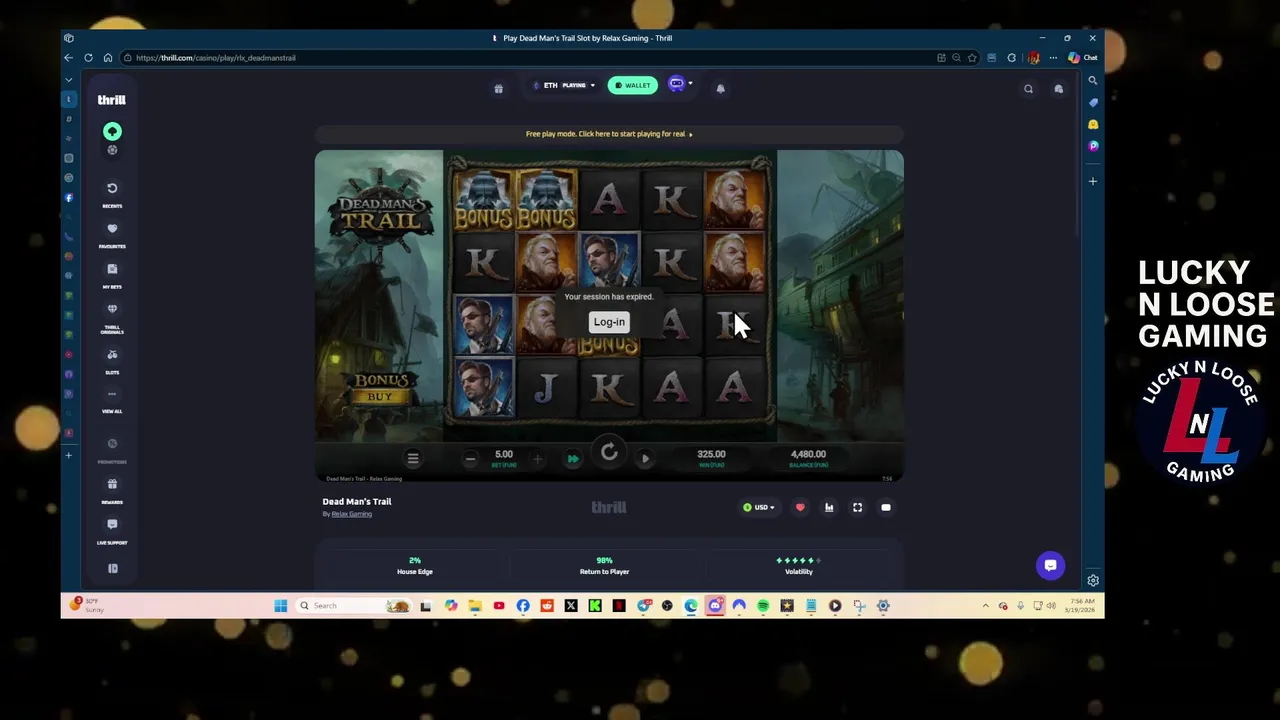
Task: Click the Windows Start button
Action: pos(281,606)
